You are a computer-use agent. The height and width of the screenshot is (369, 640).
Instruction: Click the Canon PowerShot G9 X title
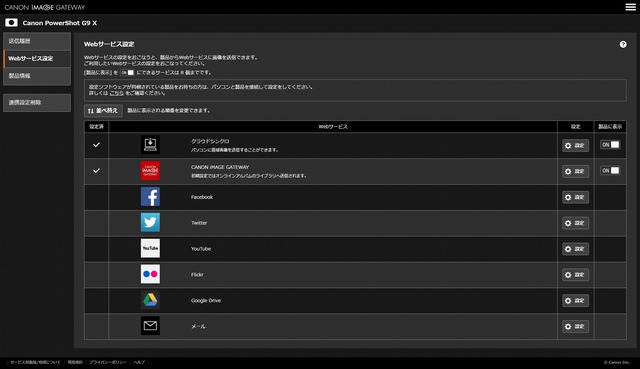(60, 23)
